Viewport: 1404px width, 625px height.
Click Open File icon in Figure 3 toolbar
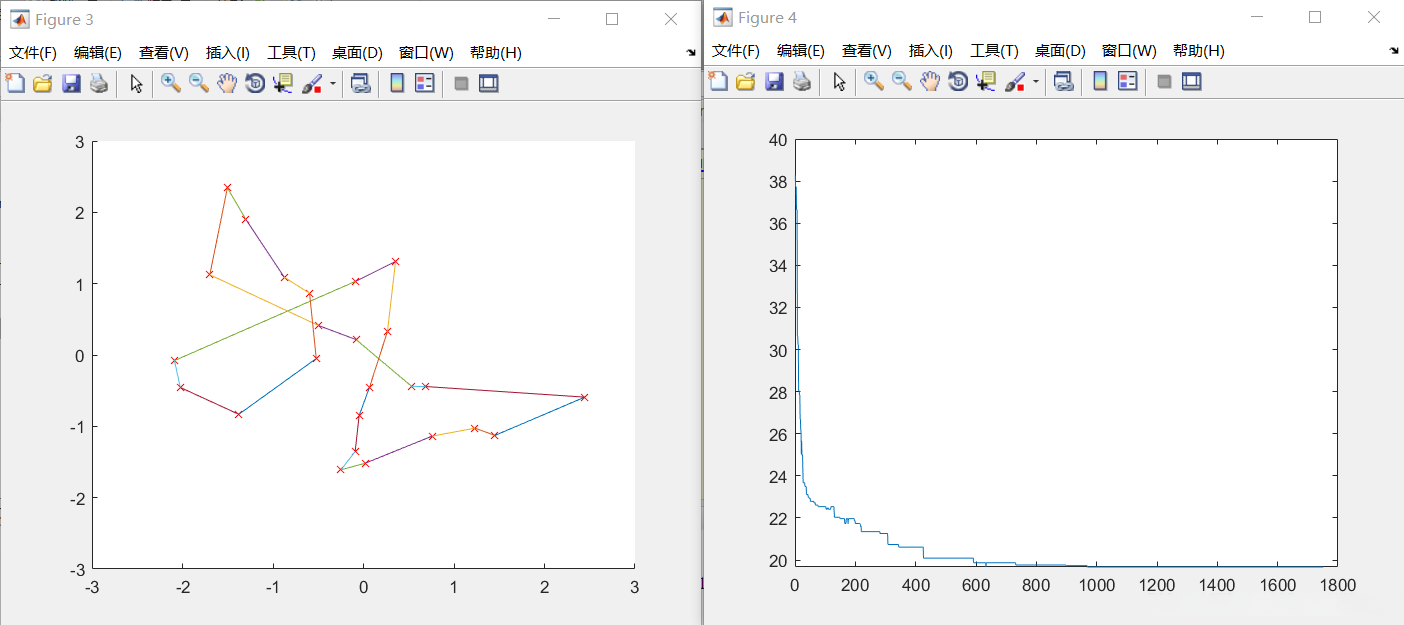pos(43,83)
